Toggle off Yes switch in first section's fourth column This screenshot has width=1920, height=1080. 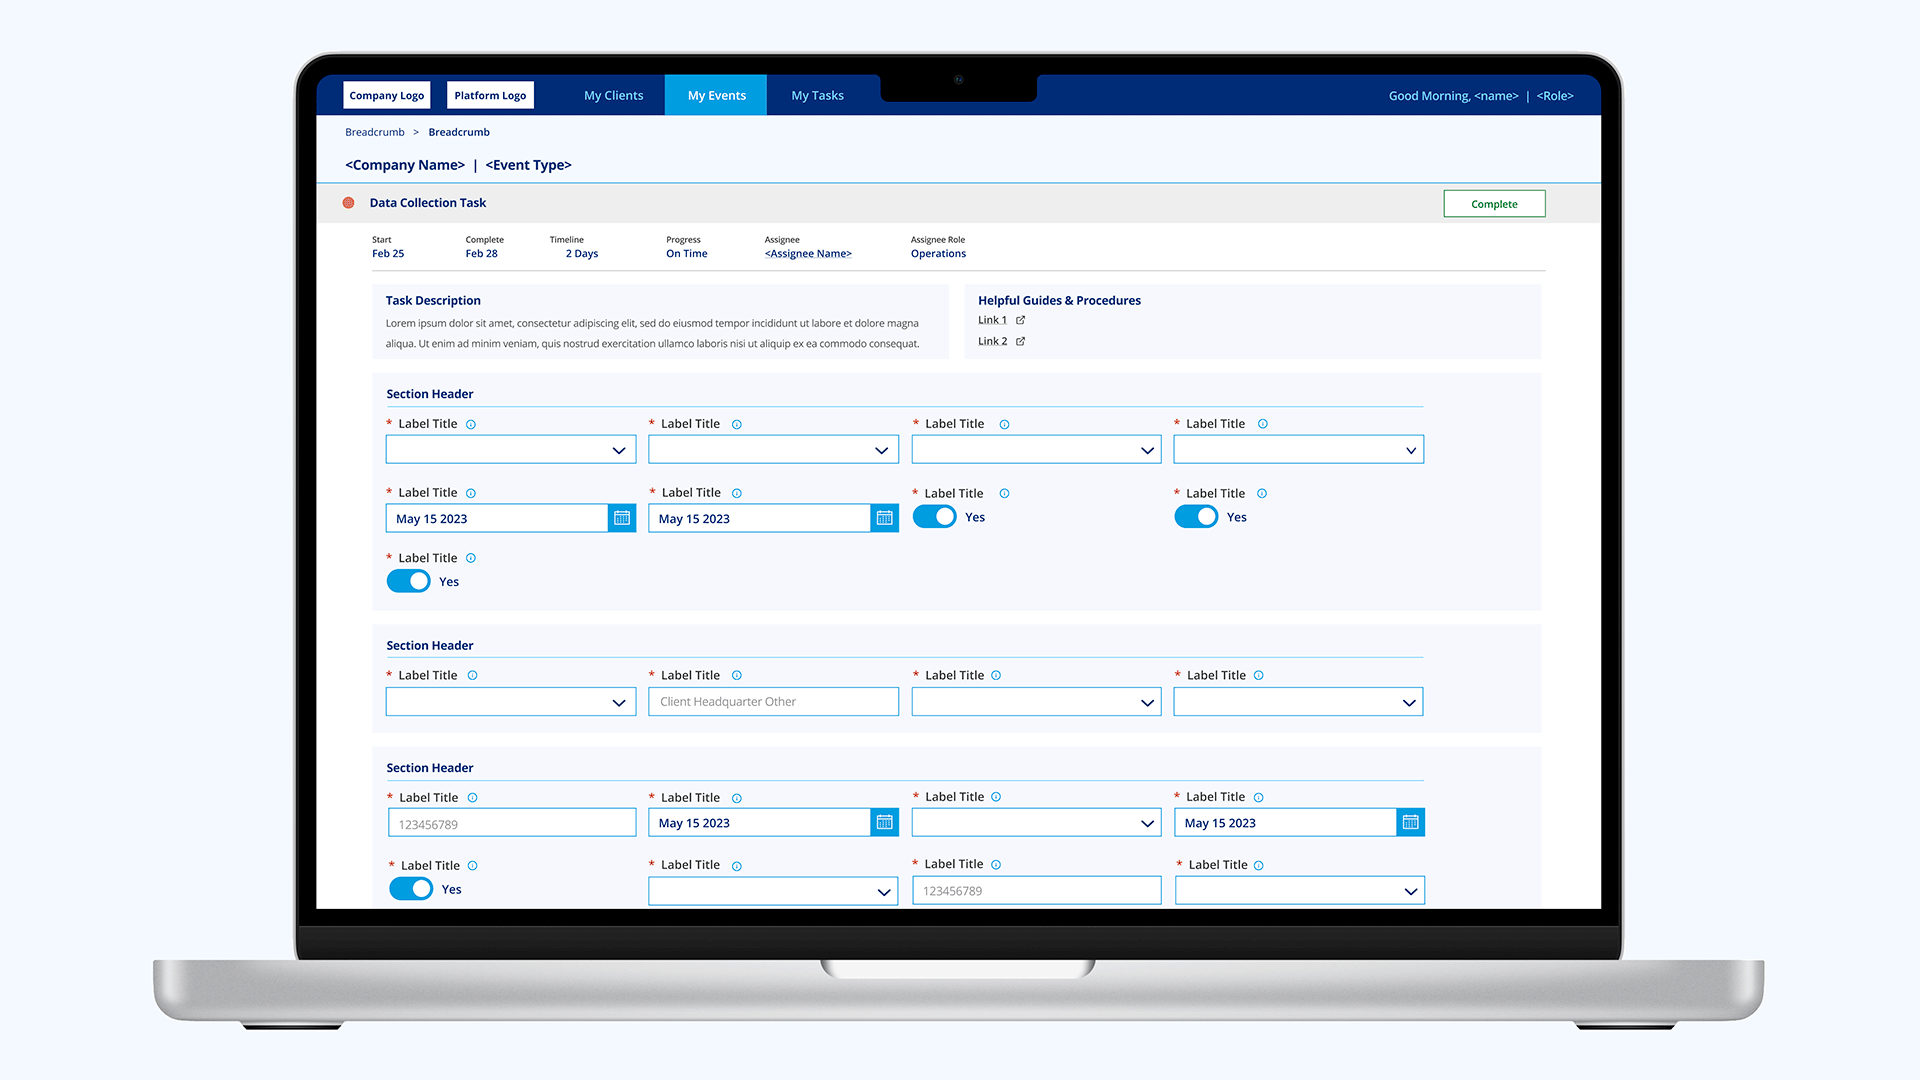[1196, 517]
